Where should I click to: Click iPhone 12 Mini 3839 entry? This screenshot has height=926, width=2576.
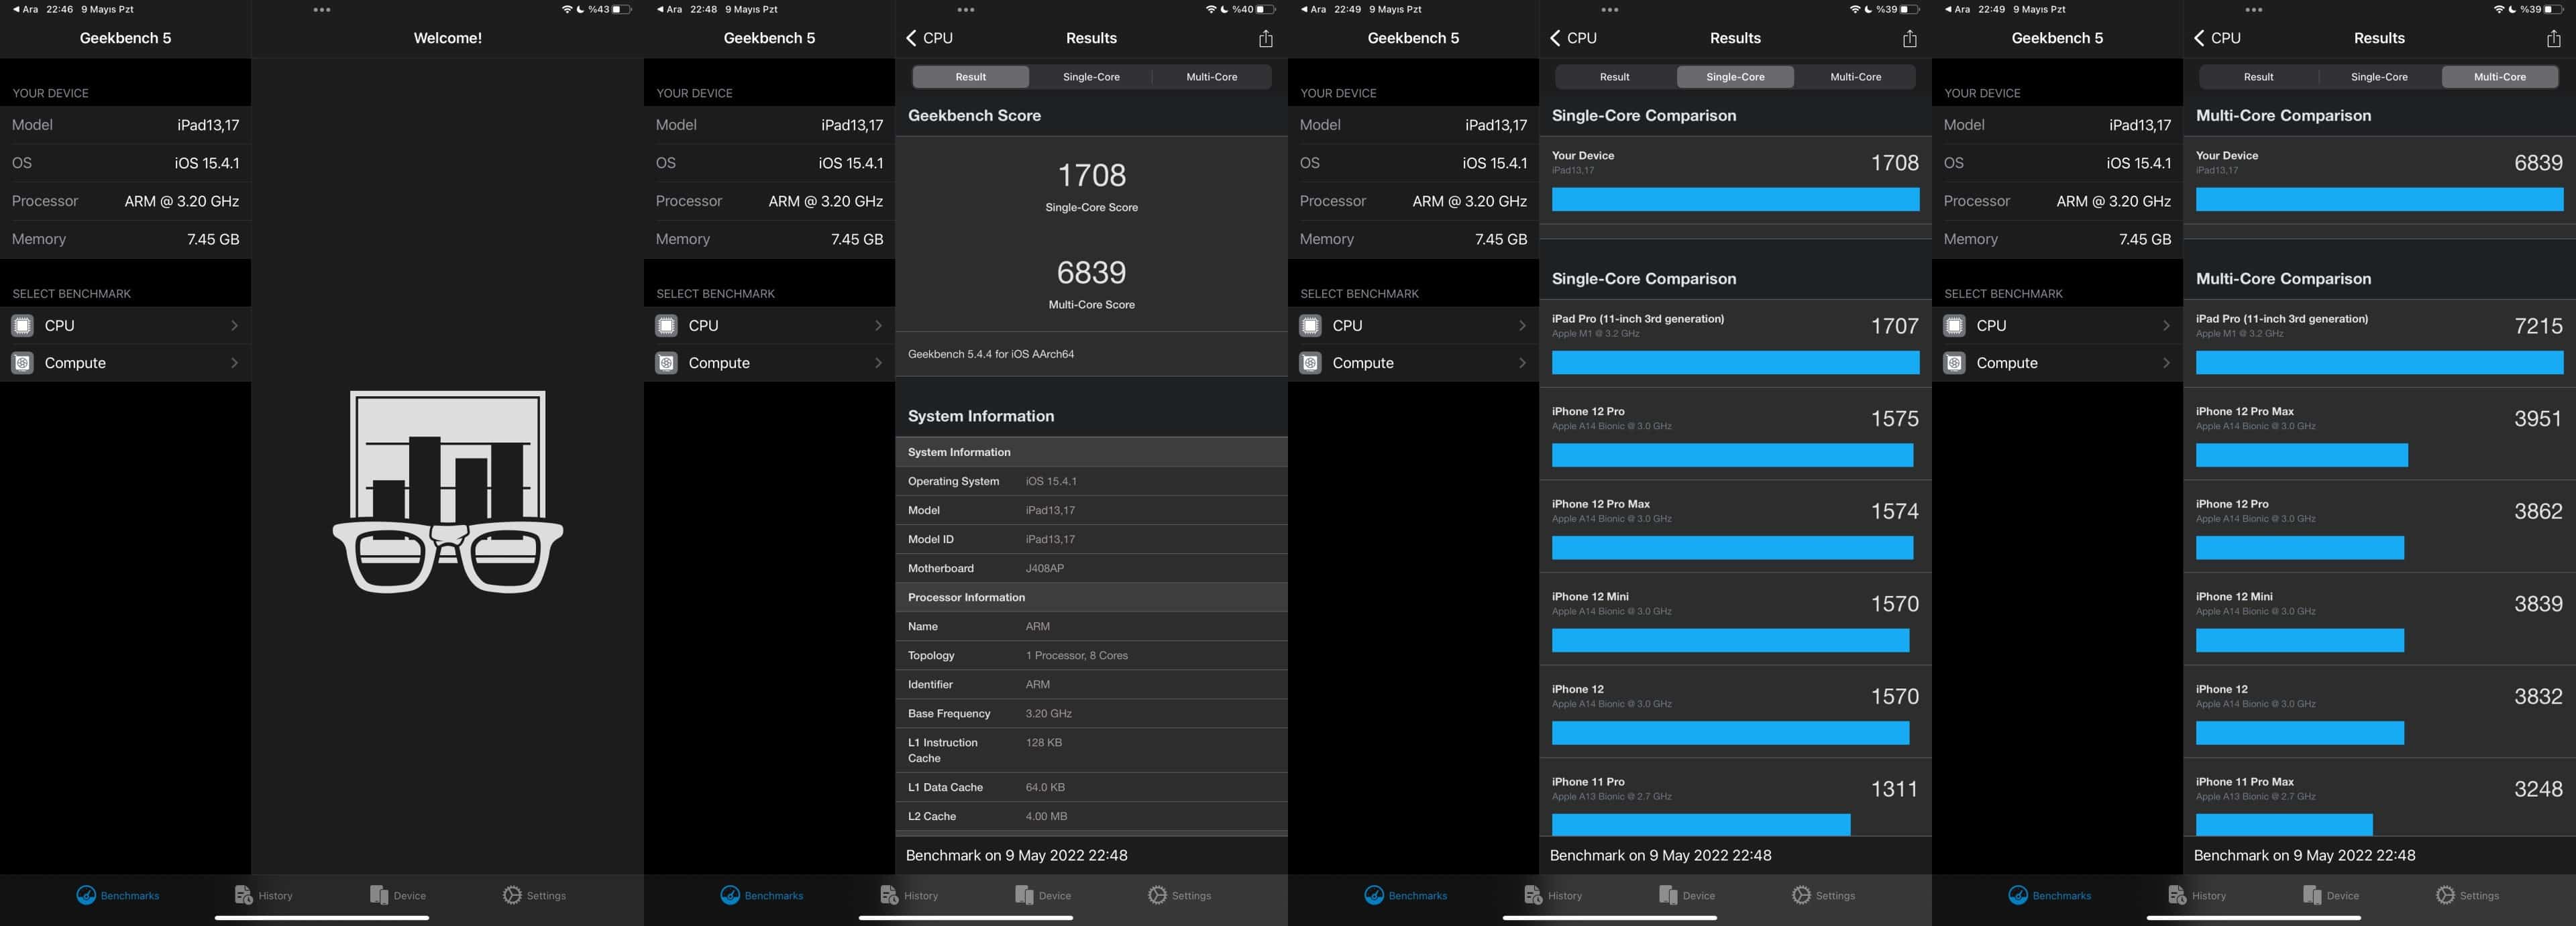click(2379, 619)
